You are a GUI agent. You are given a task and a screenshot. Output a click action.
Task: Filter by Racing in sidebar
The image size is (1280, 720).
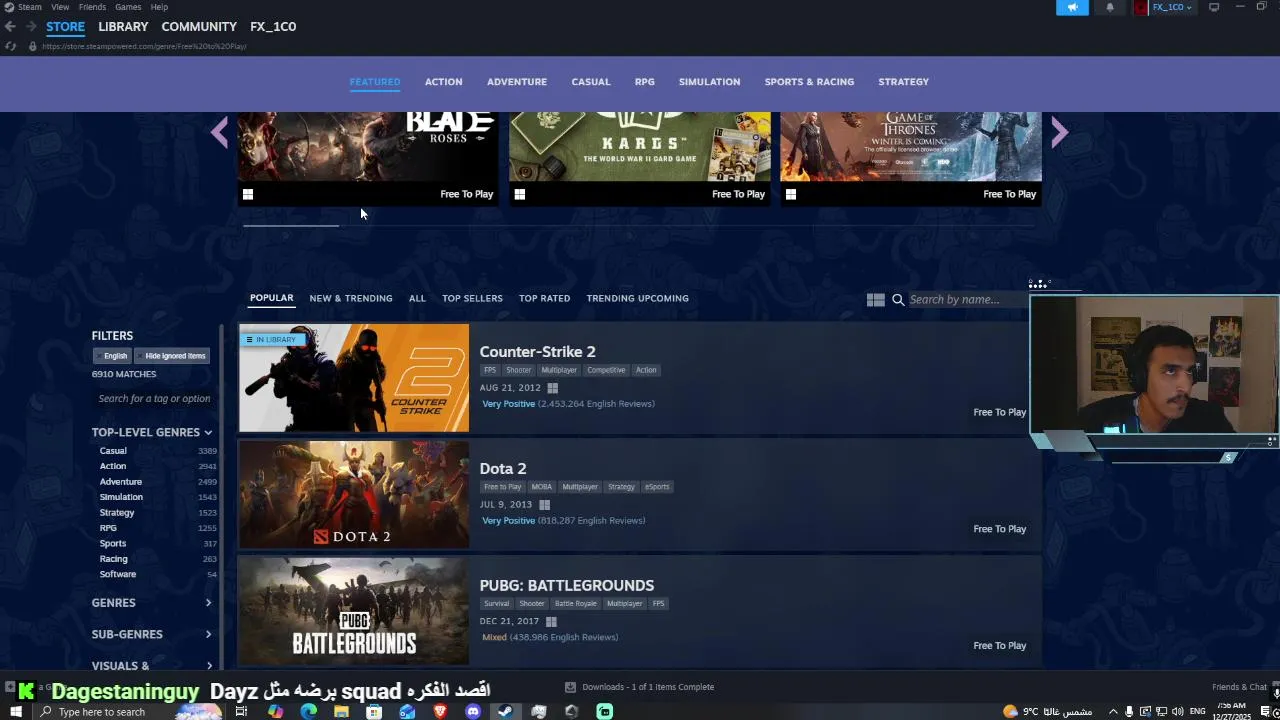pyautogui.click(x=114, y=559)
